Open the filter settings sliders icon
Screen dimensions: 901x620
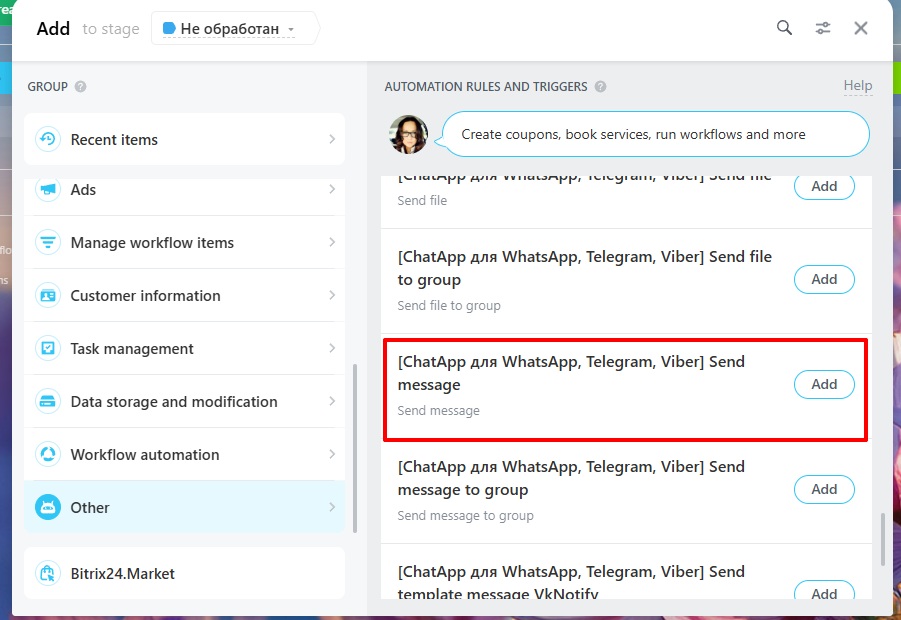[823, 28]
